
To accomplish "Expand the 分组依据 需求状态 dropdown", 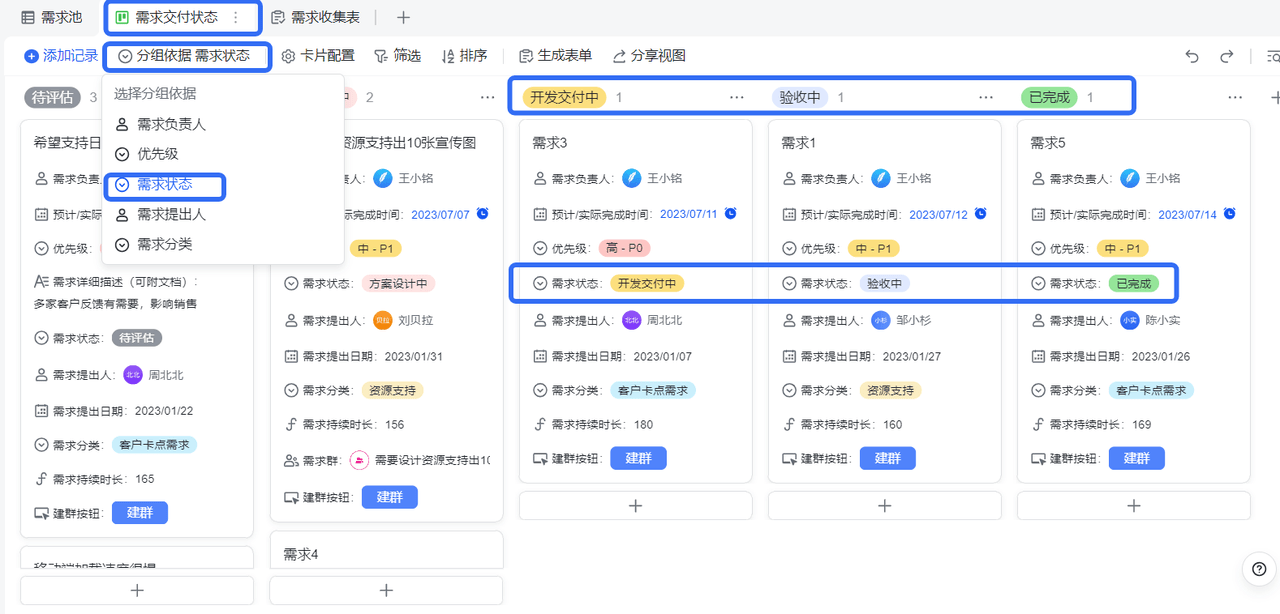I will coord(184,56).
